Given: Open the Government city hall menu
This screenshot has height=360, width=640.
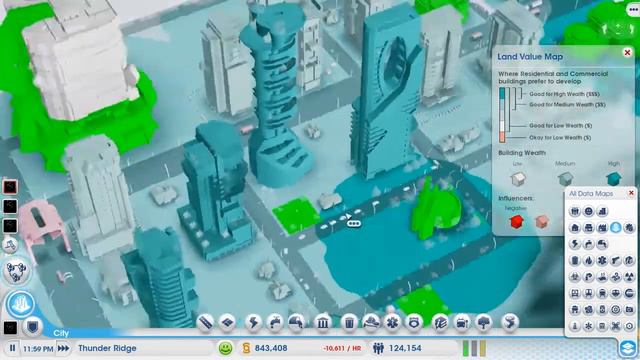Looking at the screenshot, I should [x=322, y=322].
